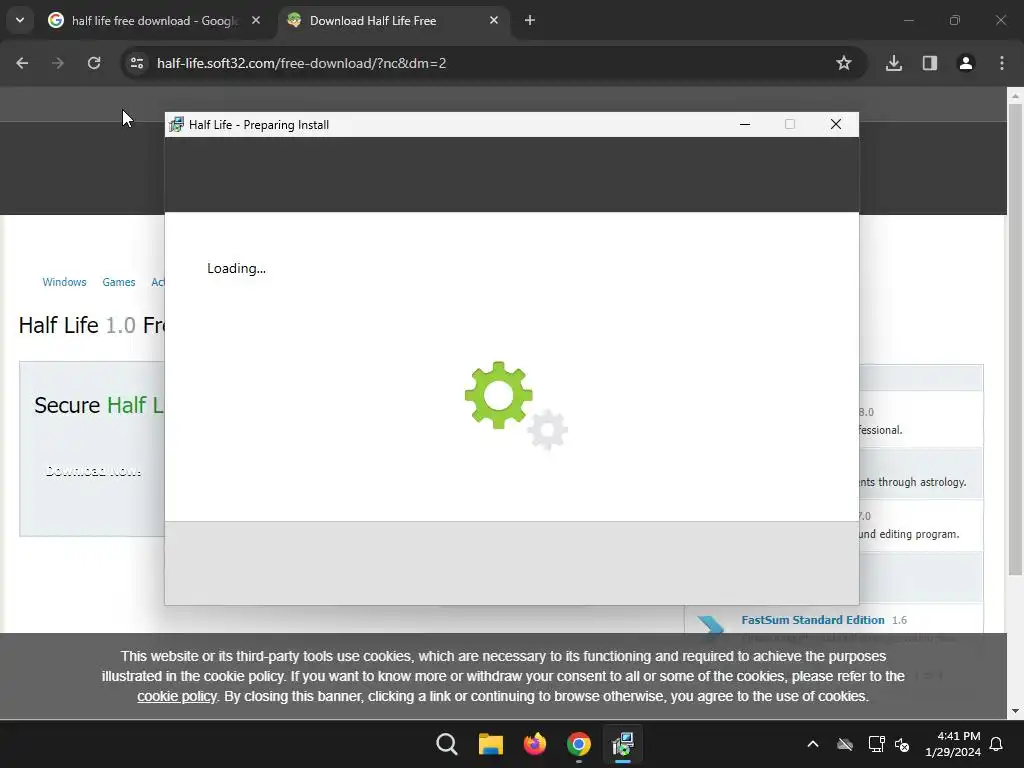Click the browser forward arrow
1024x768 pixels.
click(58, 63)
